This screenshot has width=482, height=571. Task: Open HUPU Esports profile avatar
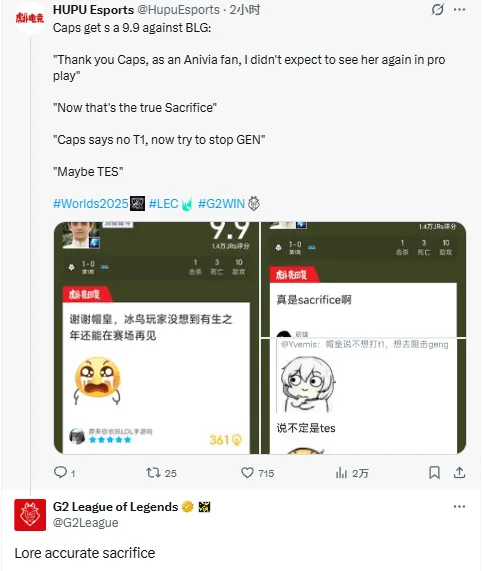coord(30,18)
